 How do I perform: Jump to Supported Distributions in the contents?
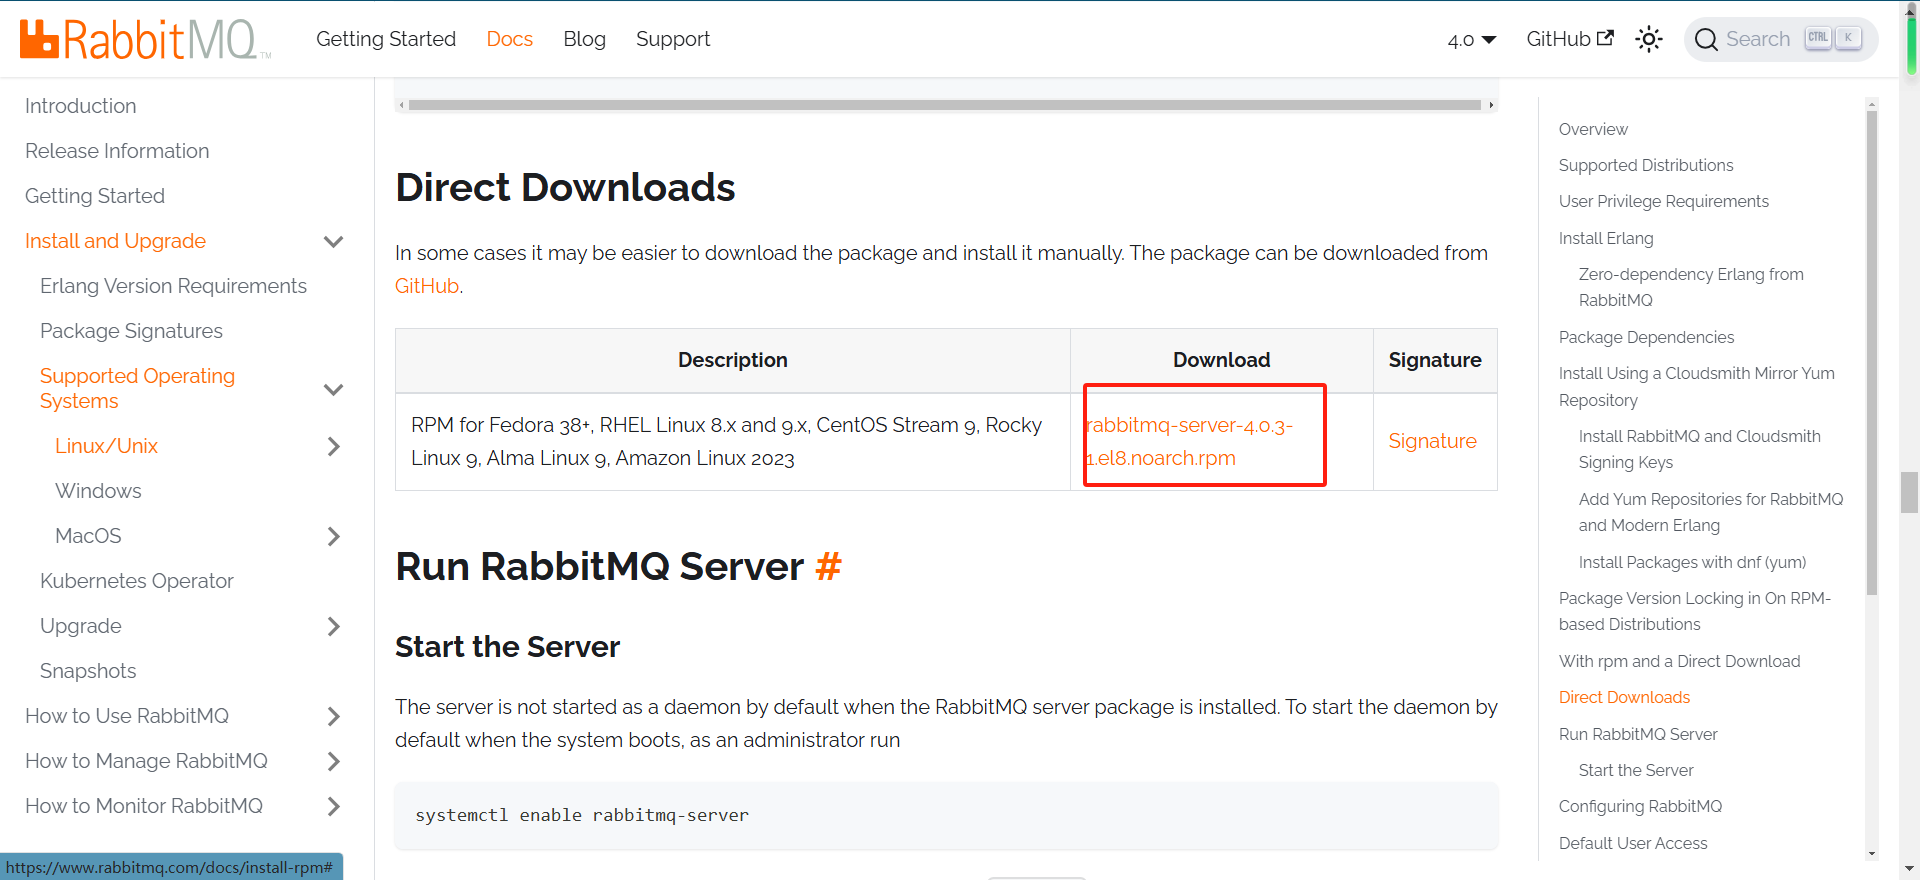[1646, 165]
